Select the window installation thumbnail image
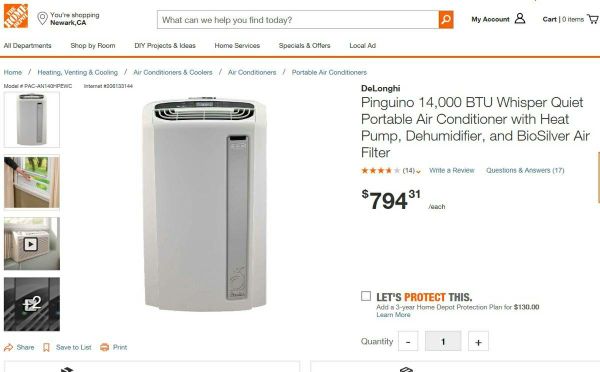 [32, 182]
